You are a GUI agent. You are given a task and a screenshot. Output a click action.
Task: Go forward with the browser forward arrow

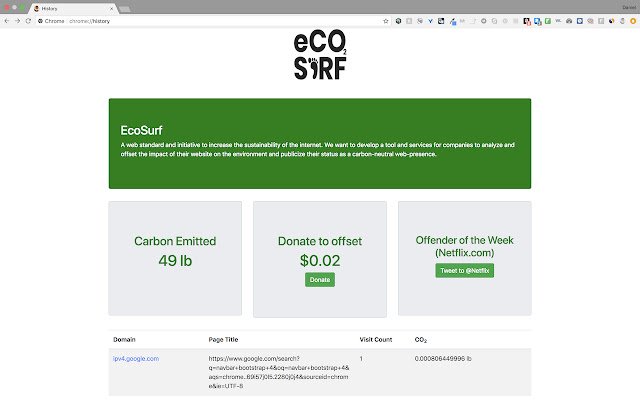(x=18, y=21)
